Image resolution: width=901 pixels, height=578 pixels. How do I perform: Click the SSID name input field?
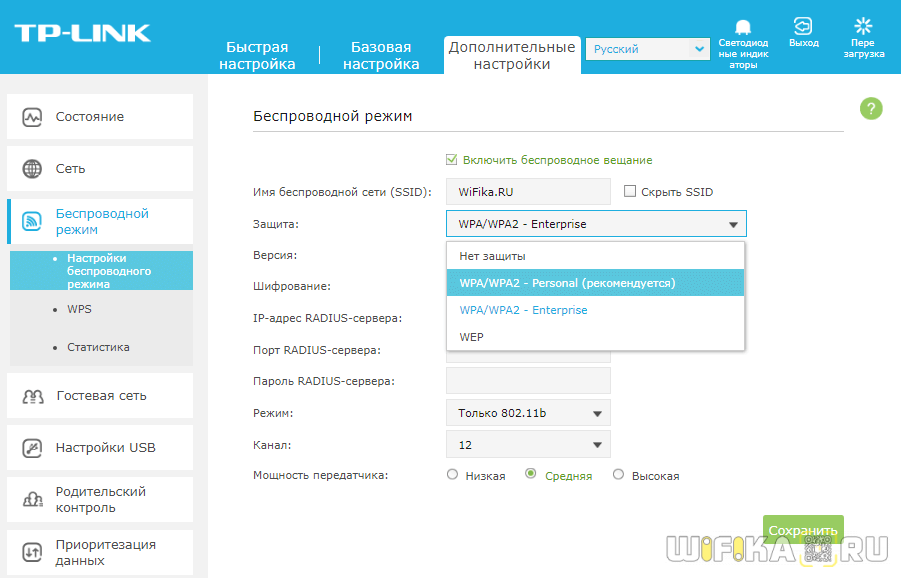click(527, 192)
